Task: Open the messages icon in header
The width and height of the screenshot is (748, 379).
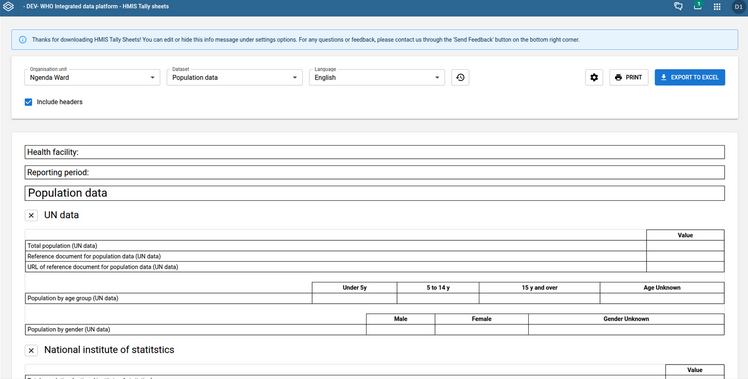Action: [678, 7]
